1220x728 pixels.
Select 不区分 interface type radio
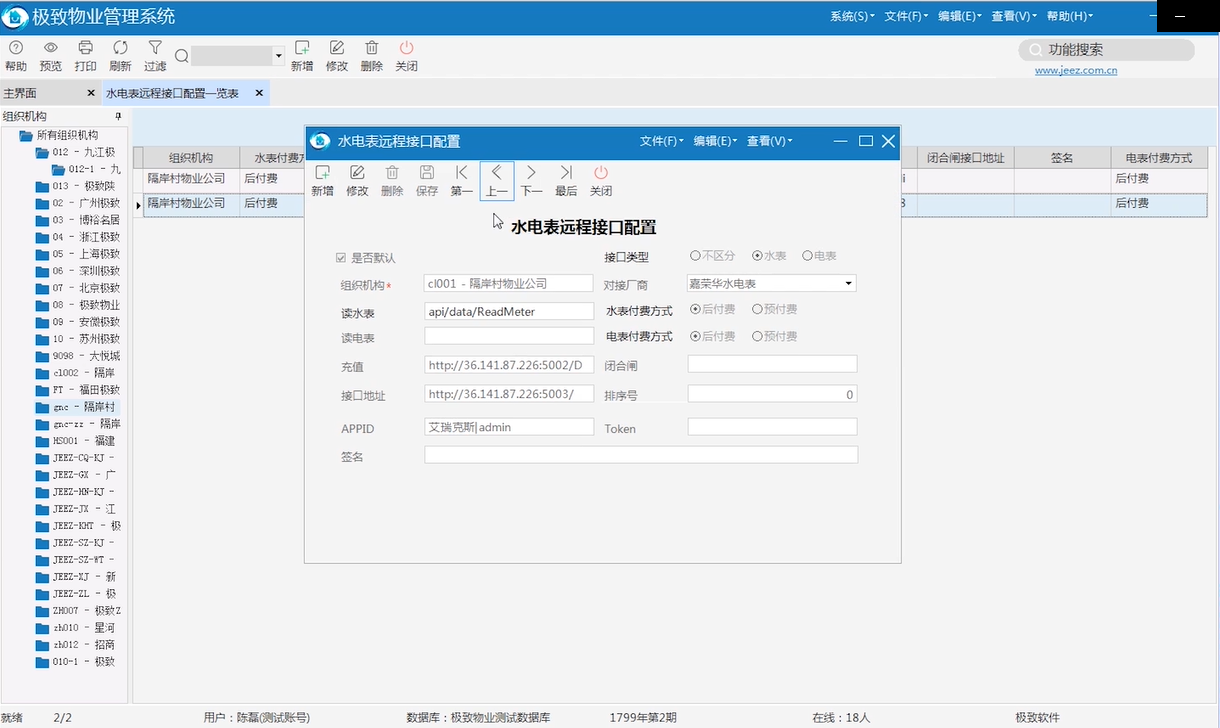pyautogui.click(x=695, y=256)
